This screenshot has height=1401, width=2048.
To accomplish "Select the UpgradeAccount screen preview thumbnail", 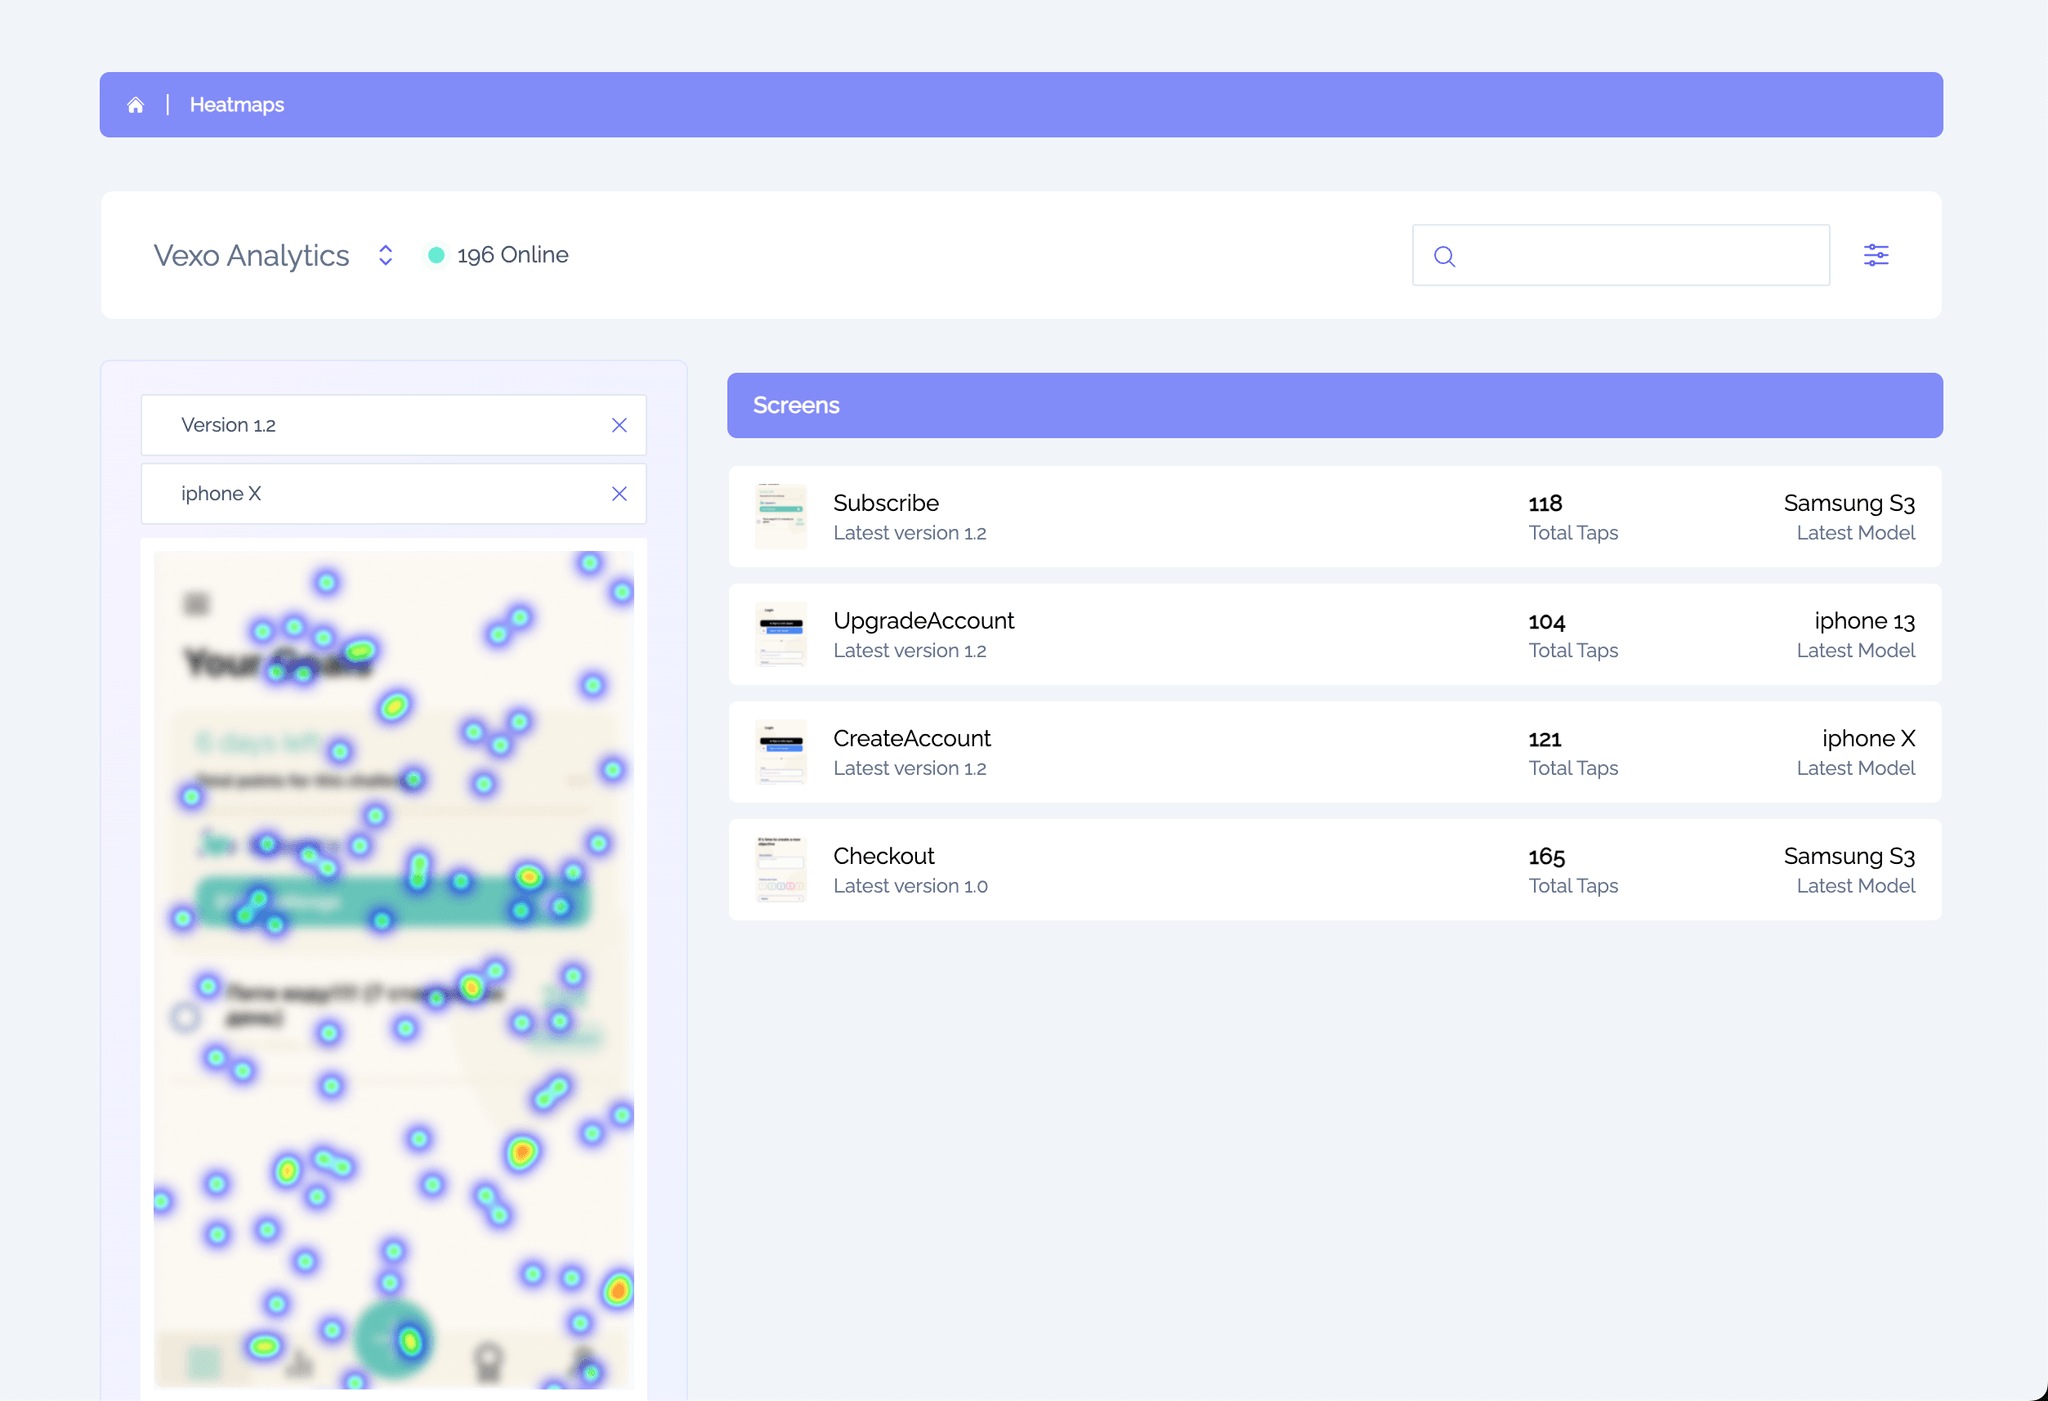I will (x=781, y=633).
